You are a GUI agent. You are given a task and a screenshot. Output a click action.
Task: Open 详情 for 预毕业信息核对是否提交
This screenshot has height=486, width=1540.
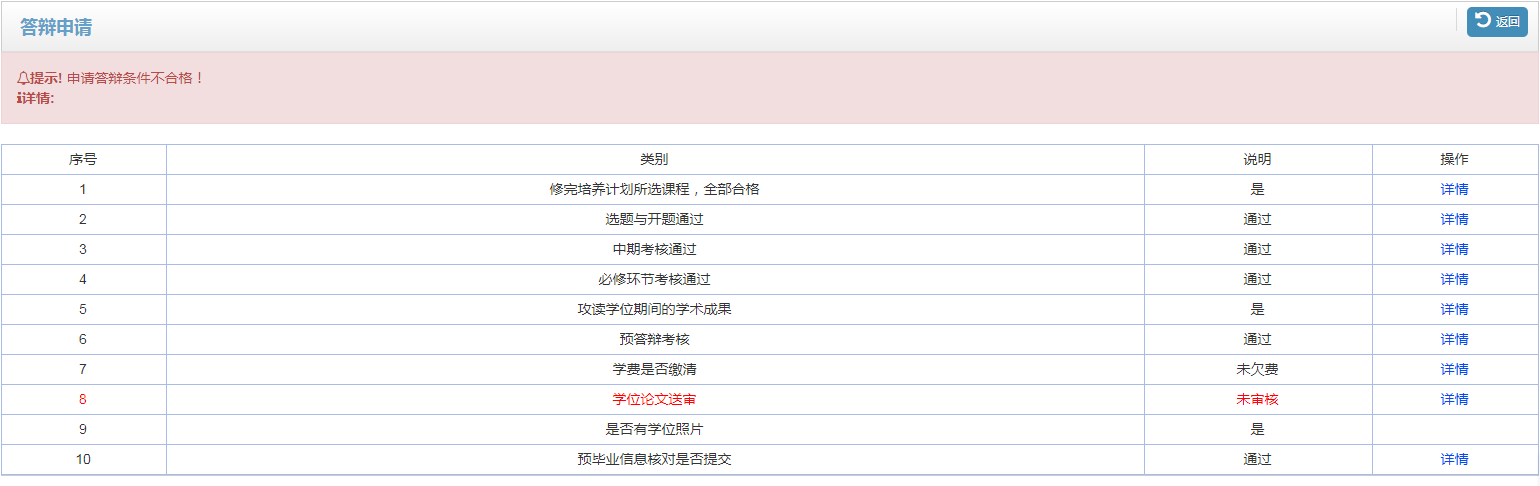coord(1454,459)
